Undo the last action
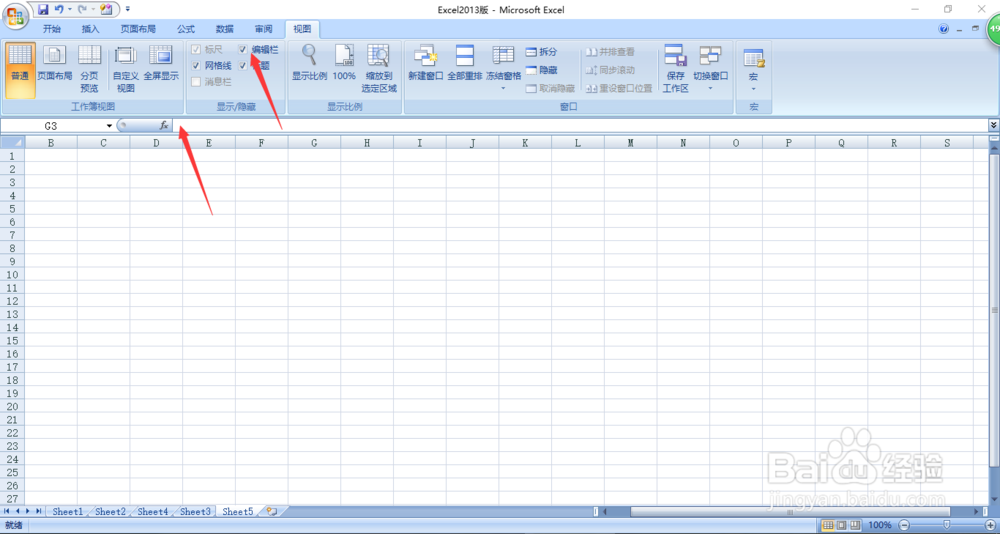1000x534 pixels. coord(59,10)
